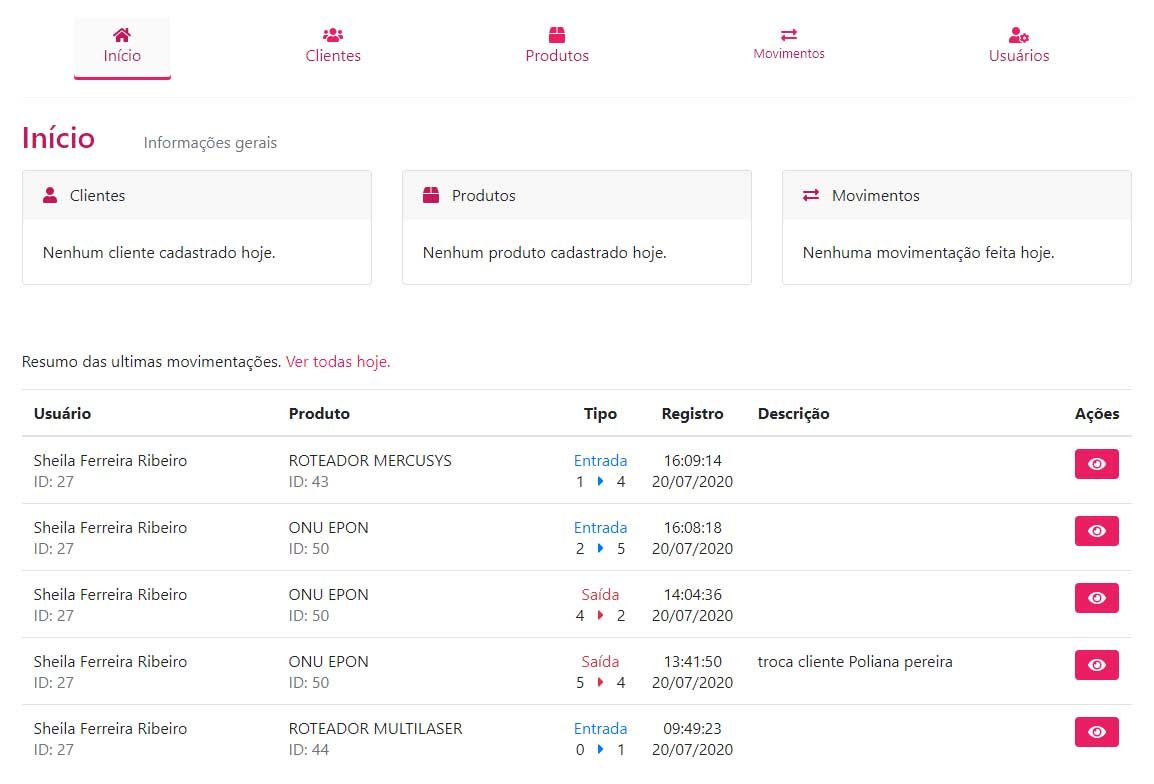Click the arrows icon in Movimentos card
The width and height of the screenshot is (1154, 784).
tap(811, 196)
